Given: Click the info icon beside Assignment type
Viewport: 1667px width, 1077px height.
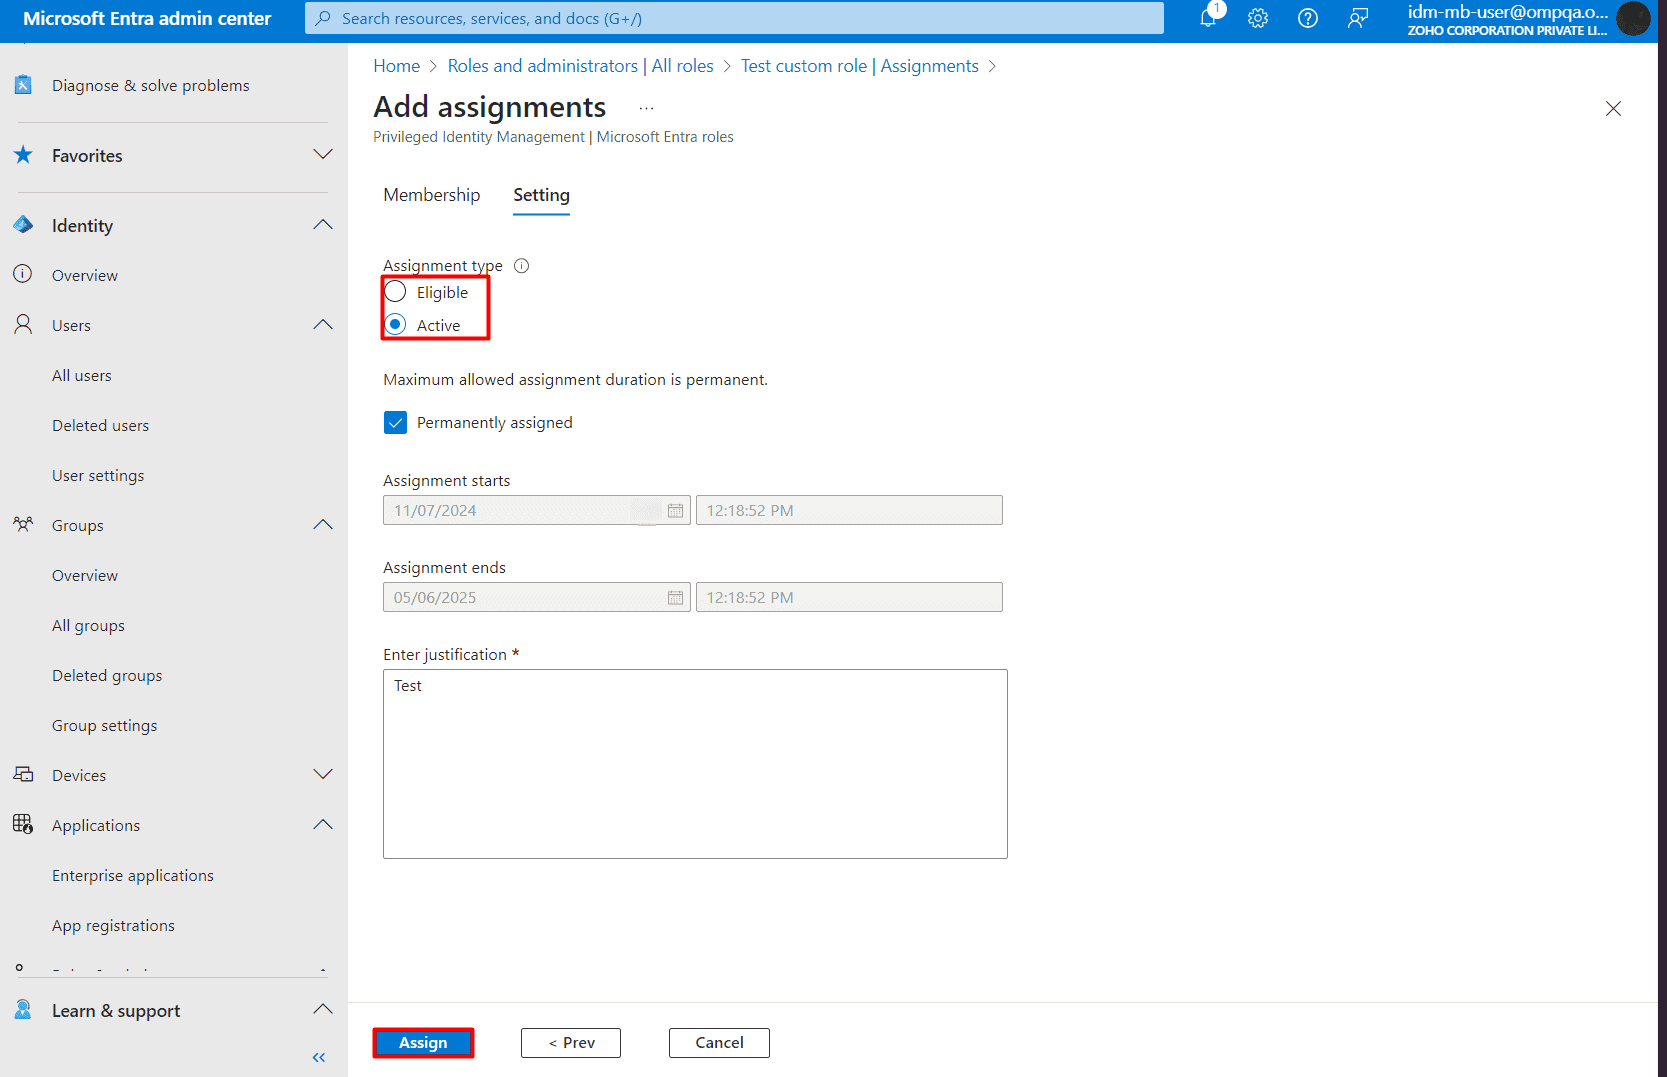Looking at the screenshot, I should pyautogui.click(x=521, y=265).
